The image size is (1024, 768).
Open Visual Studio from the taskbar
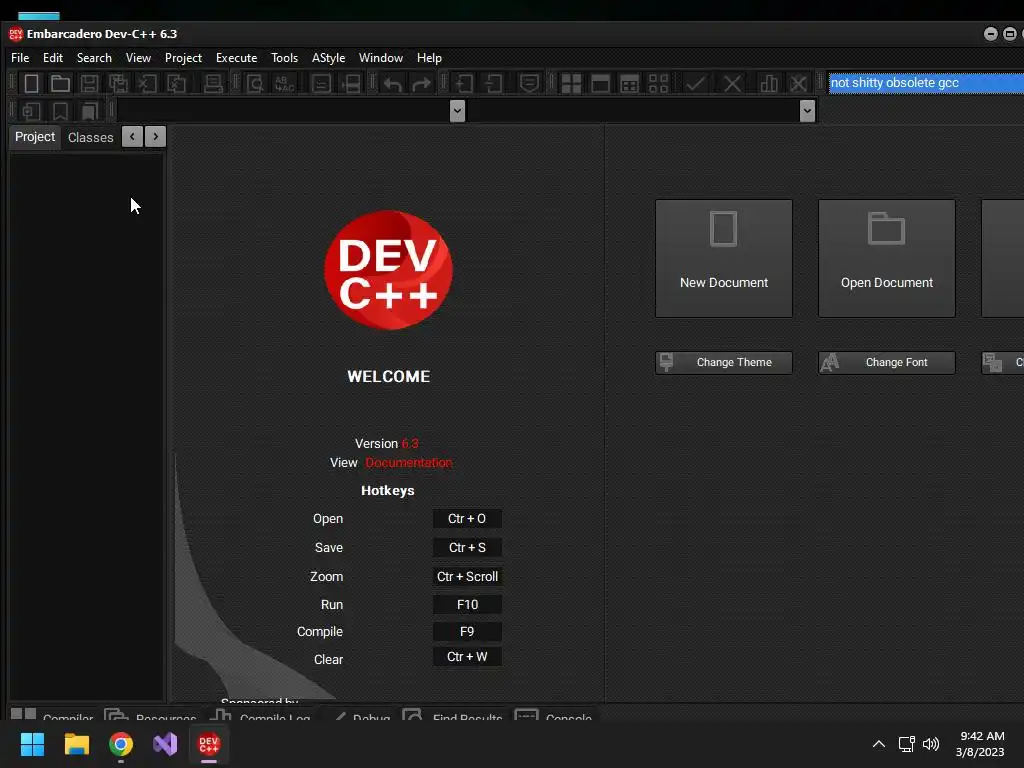pos(165,744)
